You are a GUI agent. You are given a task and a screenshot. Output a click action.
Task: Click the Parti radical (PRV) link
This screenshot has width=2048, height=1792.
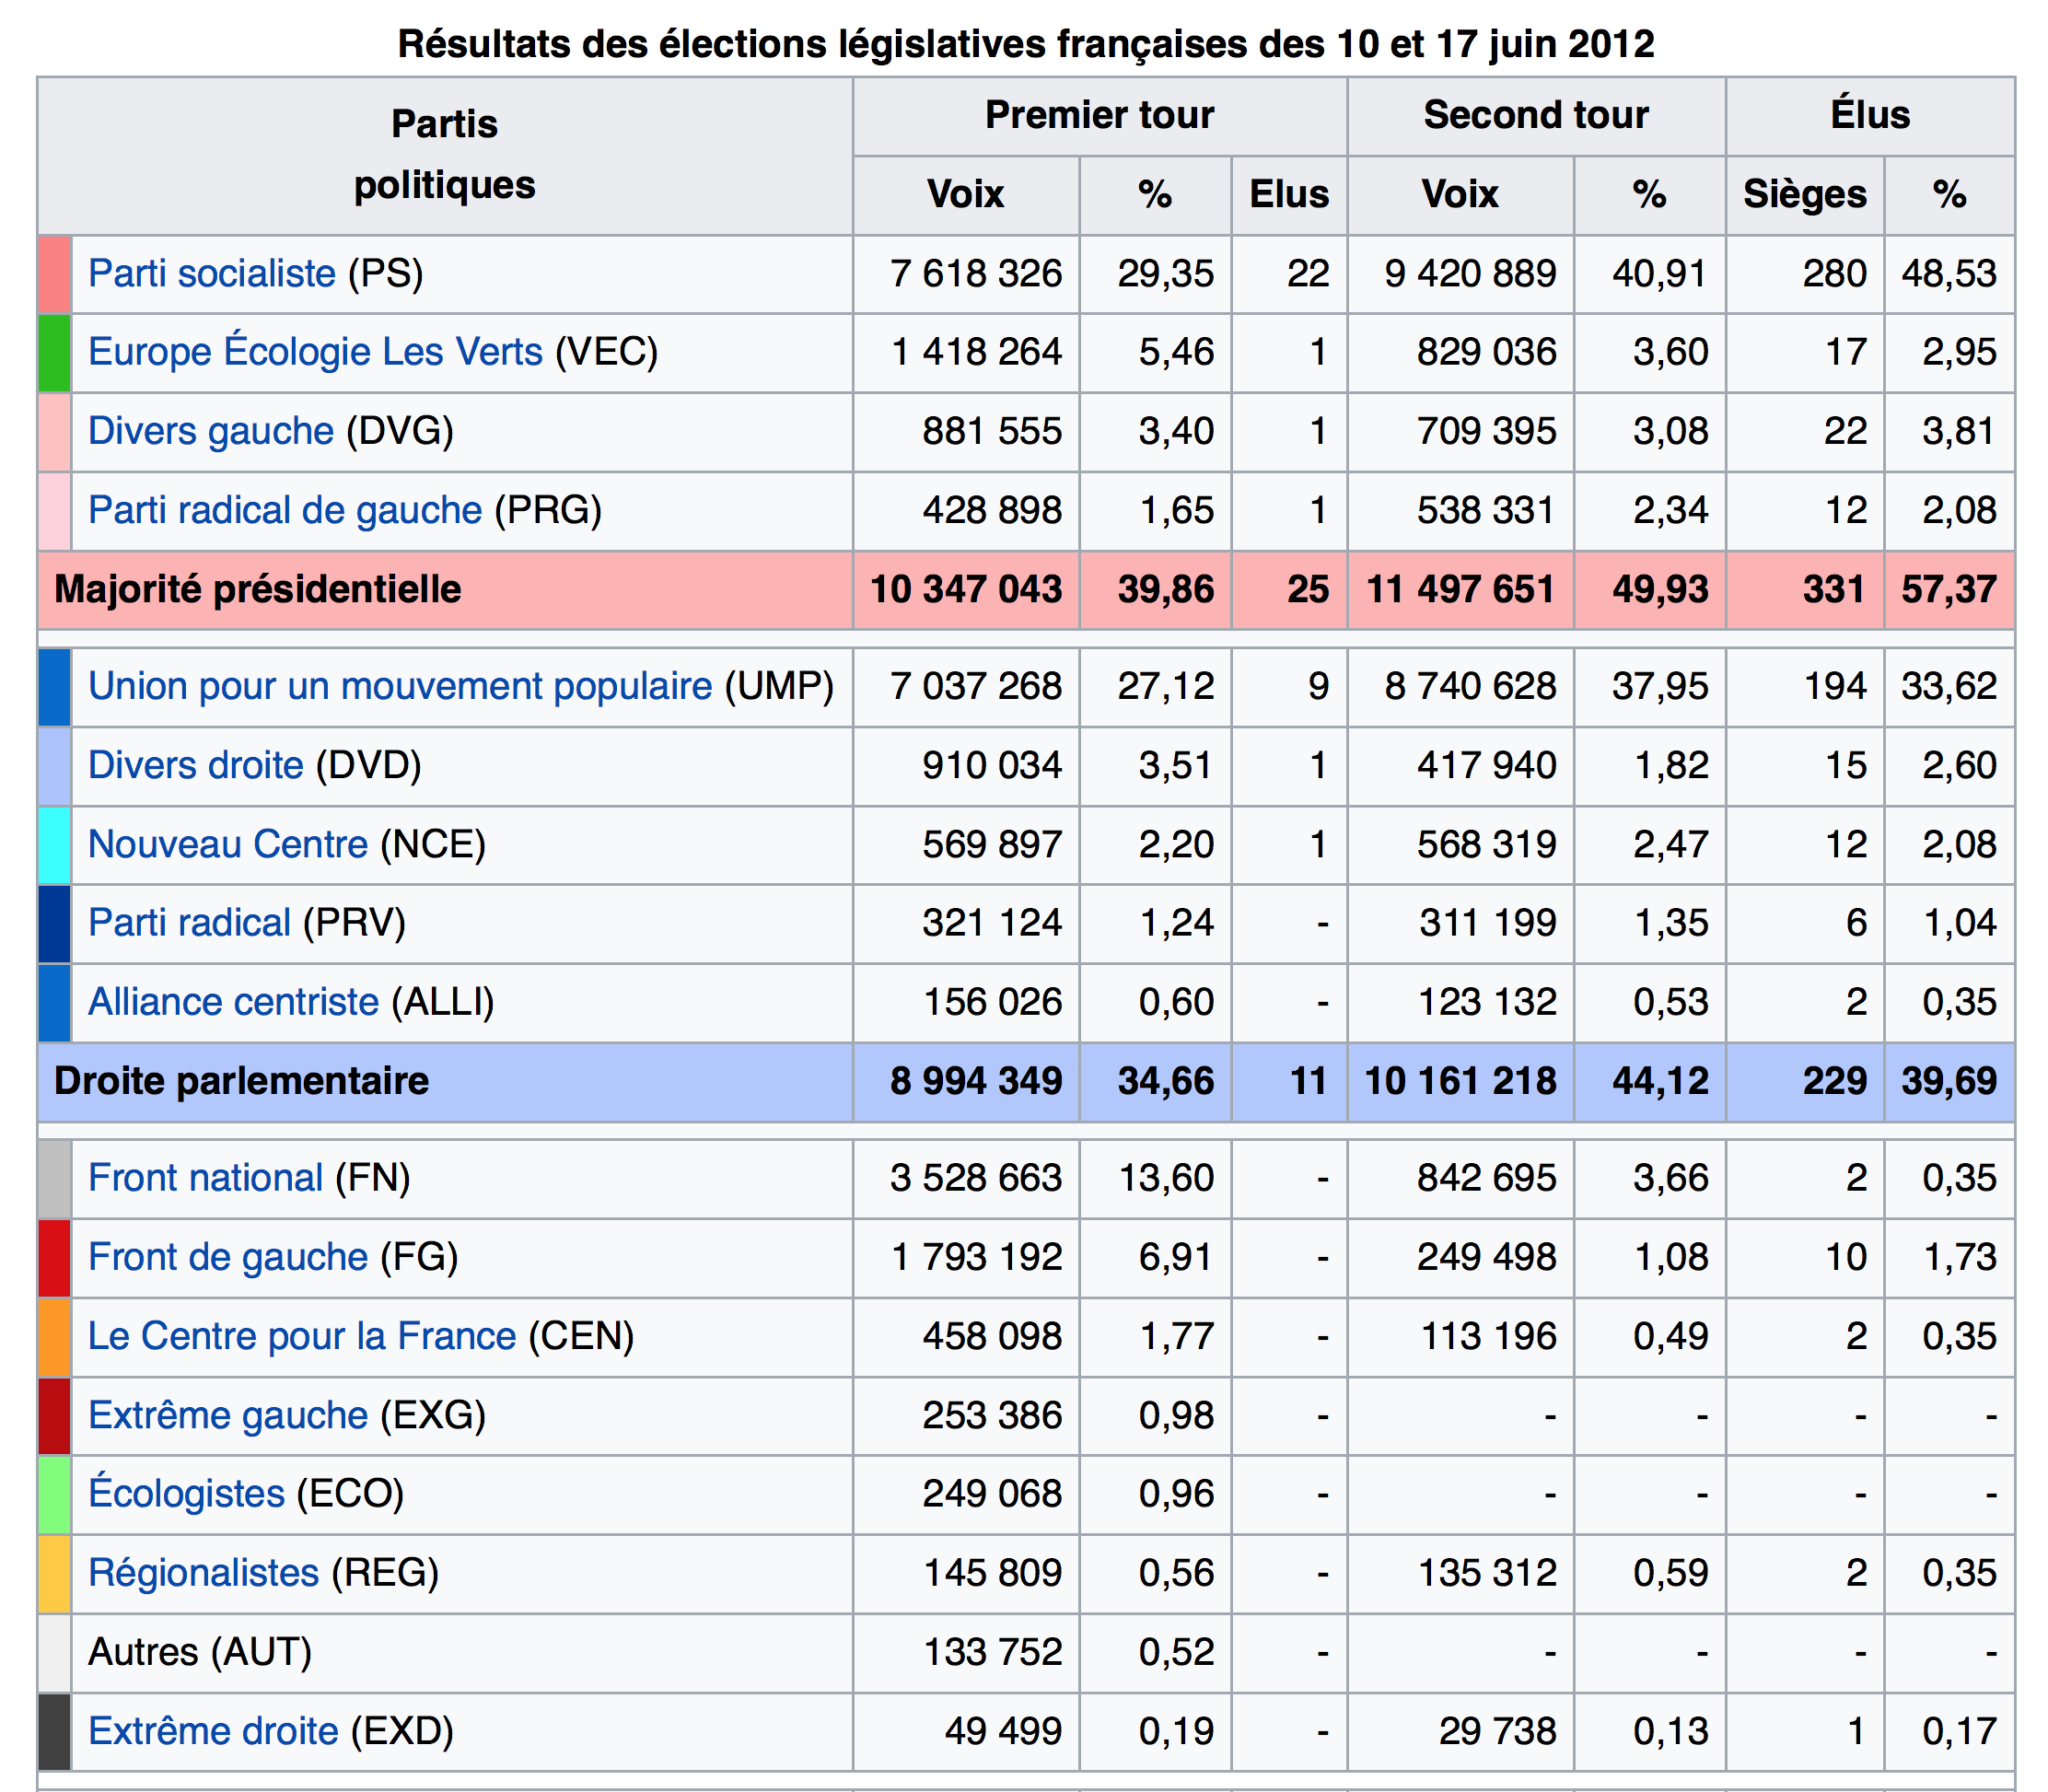189,922
